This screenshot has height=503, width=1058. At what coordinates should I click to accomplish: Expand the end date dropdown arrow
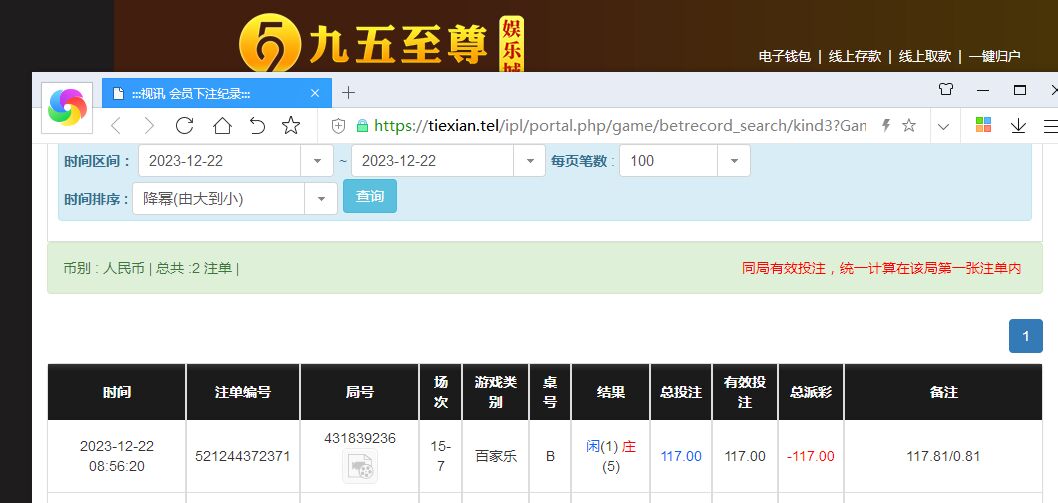530,161
